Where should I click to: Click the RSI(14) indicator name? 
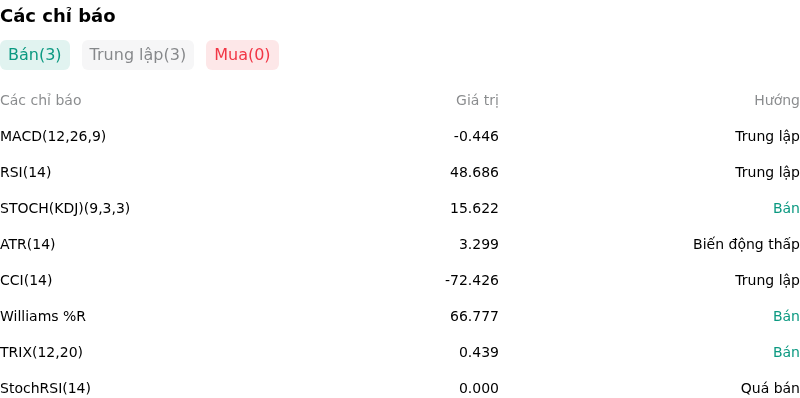(26, 172)
